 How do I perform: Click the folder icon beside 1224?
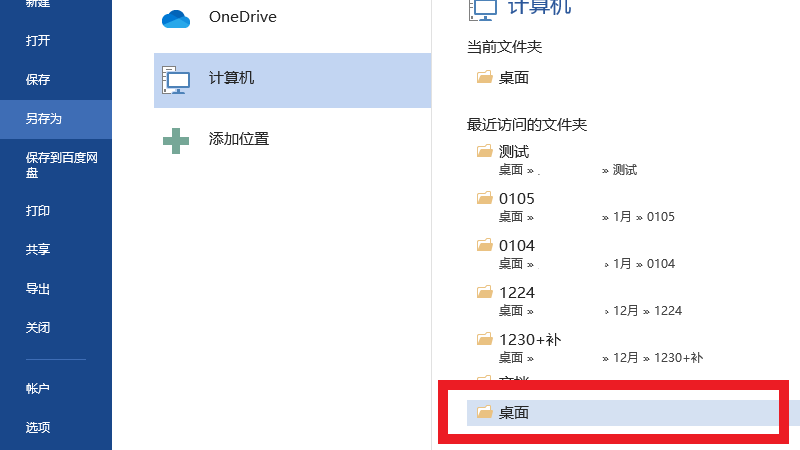(485, 293)
